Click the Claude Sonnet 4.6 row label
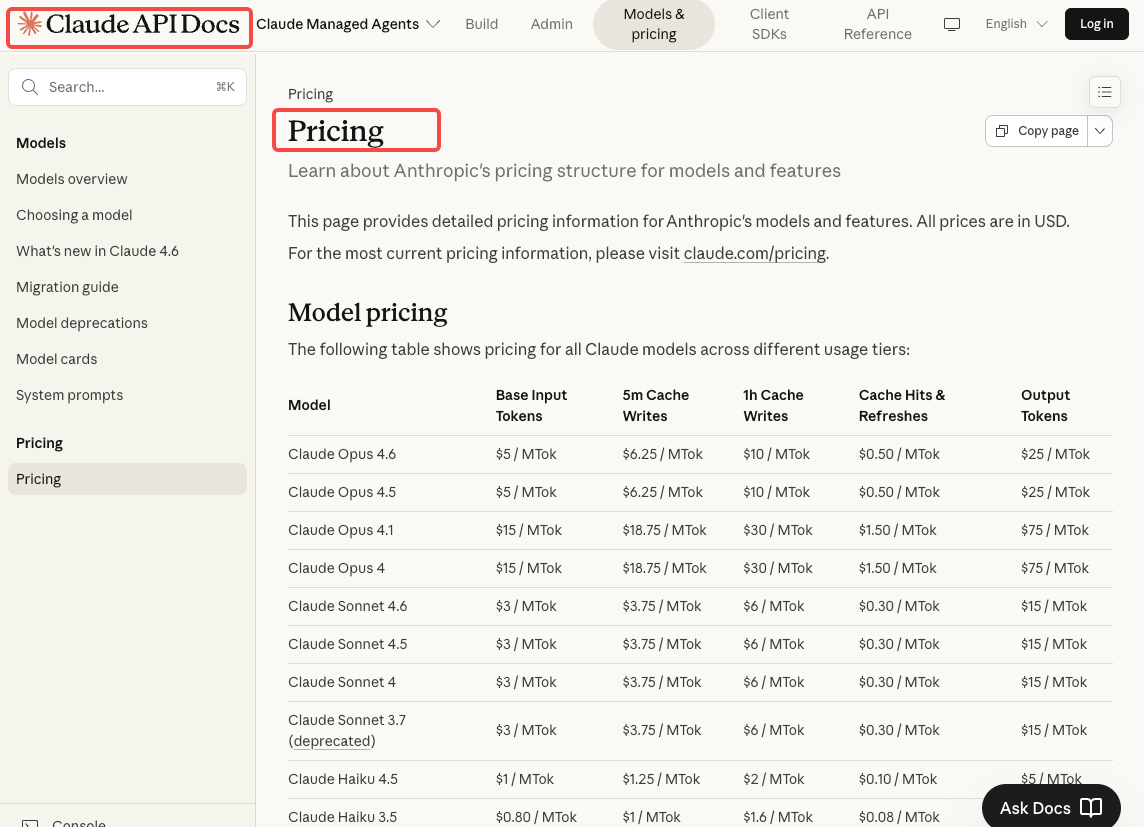The image size is (1144, 827). (x=347, y=606)
